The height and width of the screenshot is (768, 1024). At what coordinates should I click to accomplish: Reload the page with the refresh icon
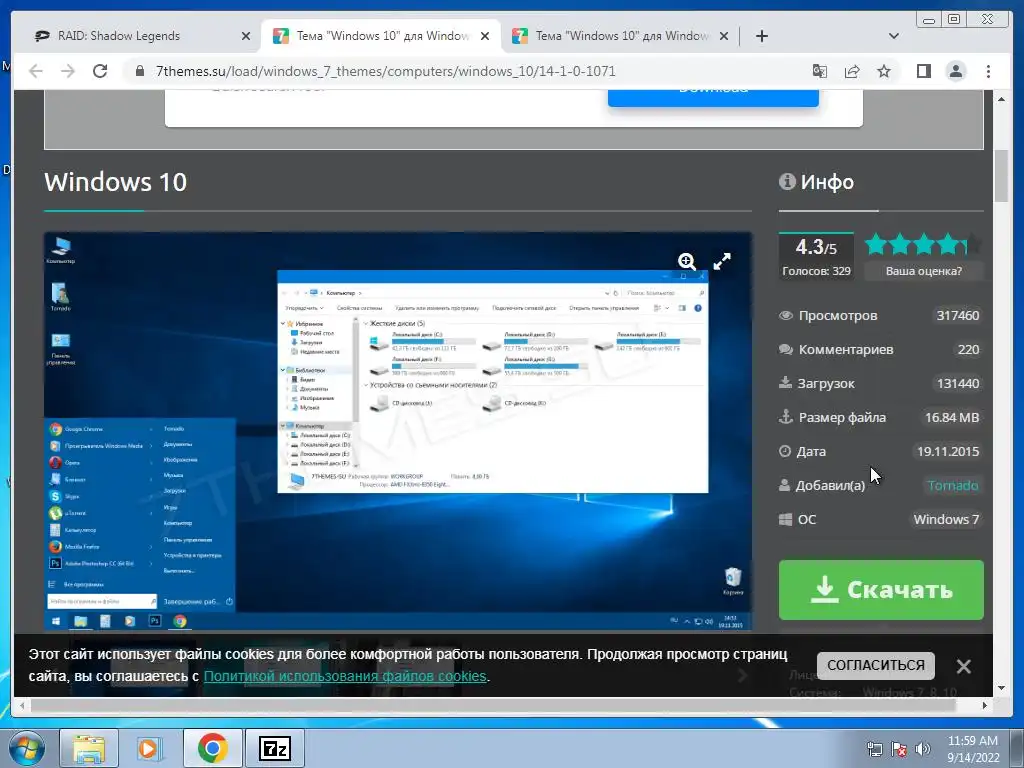click(x=100, y=71)
